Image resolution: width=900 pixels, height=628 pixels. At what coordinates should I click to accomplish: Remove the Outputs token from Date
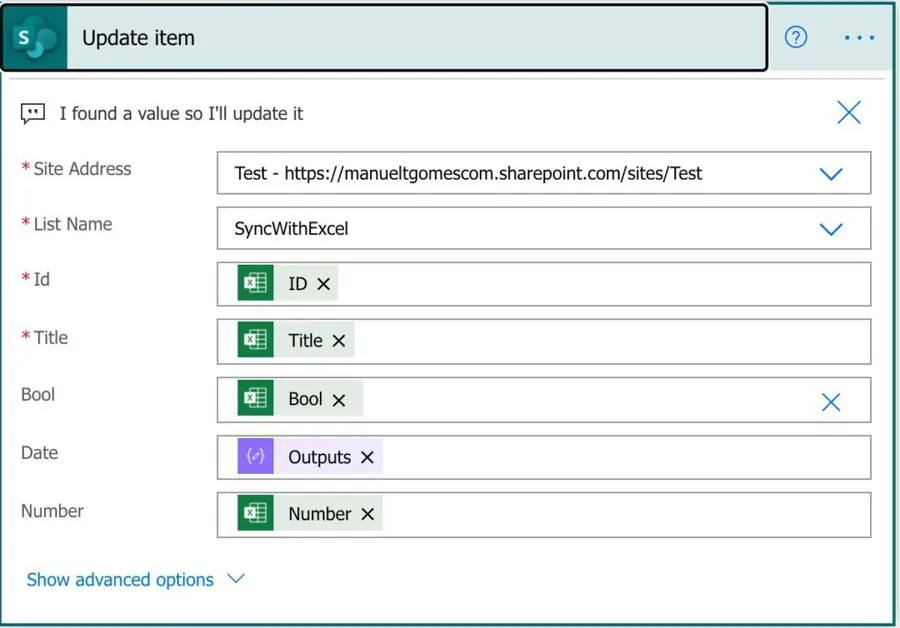point(367,457)
